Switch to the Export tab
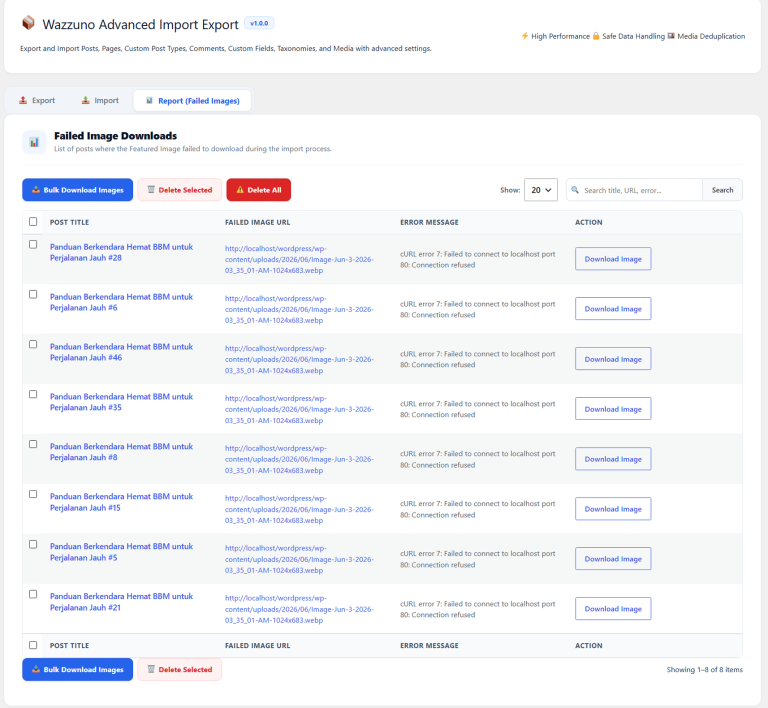 (37, 100)
